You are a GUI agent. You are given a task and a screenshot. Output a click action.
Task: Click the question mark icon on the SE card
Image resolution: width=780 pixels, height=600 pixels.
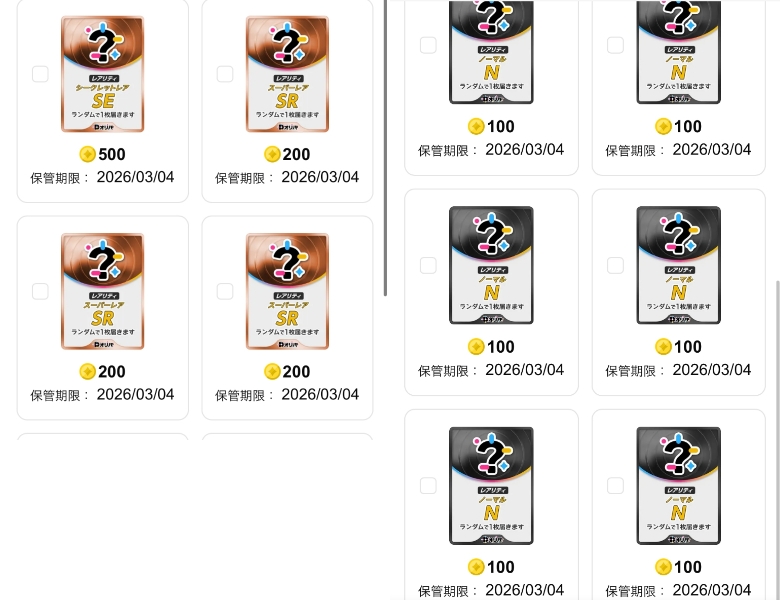(x=103, y=43)
